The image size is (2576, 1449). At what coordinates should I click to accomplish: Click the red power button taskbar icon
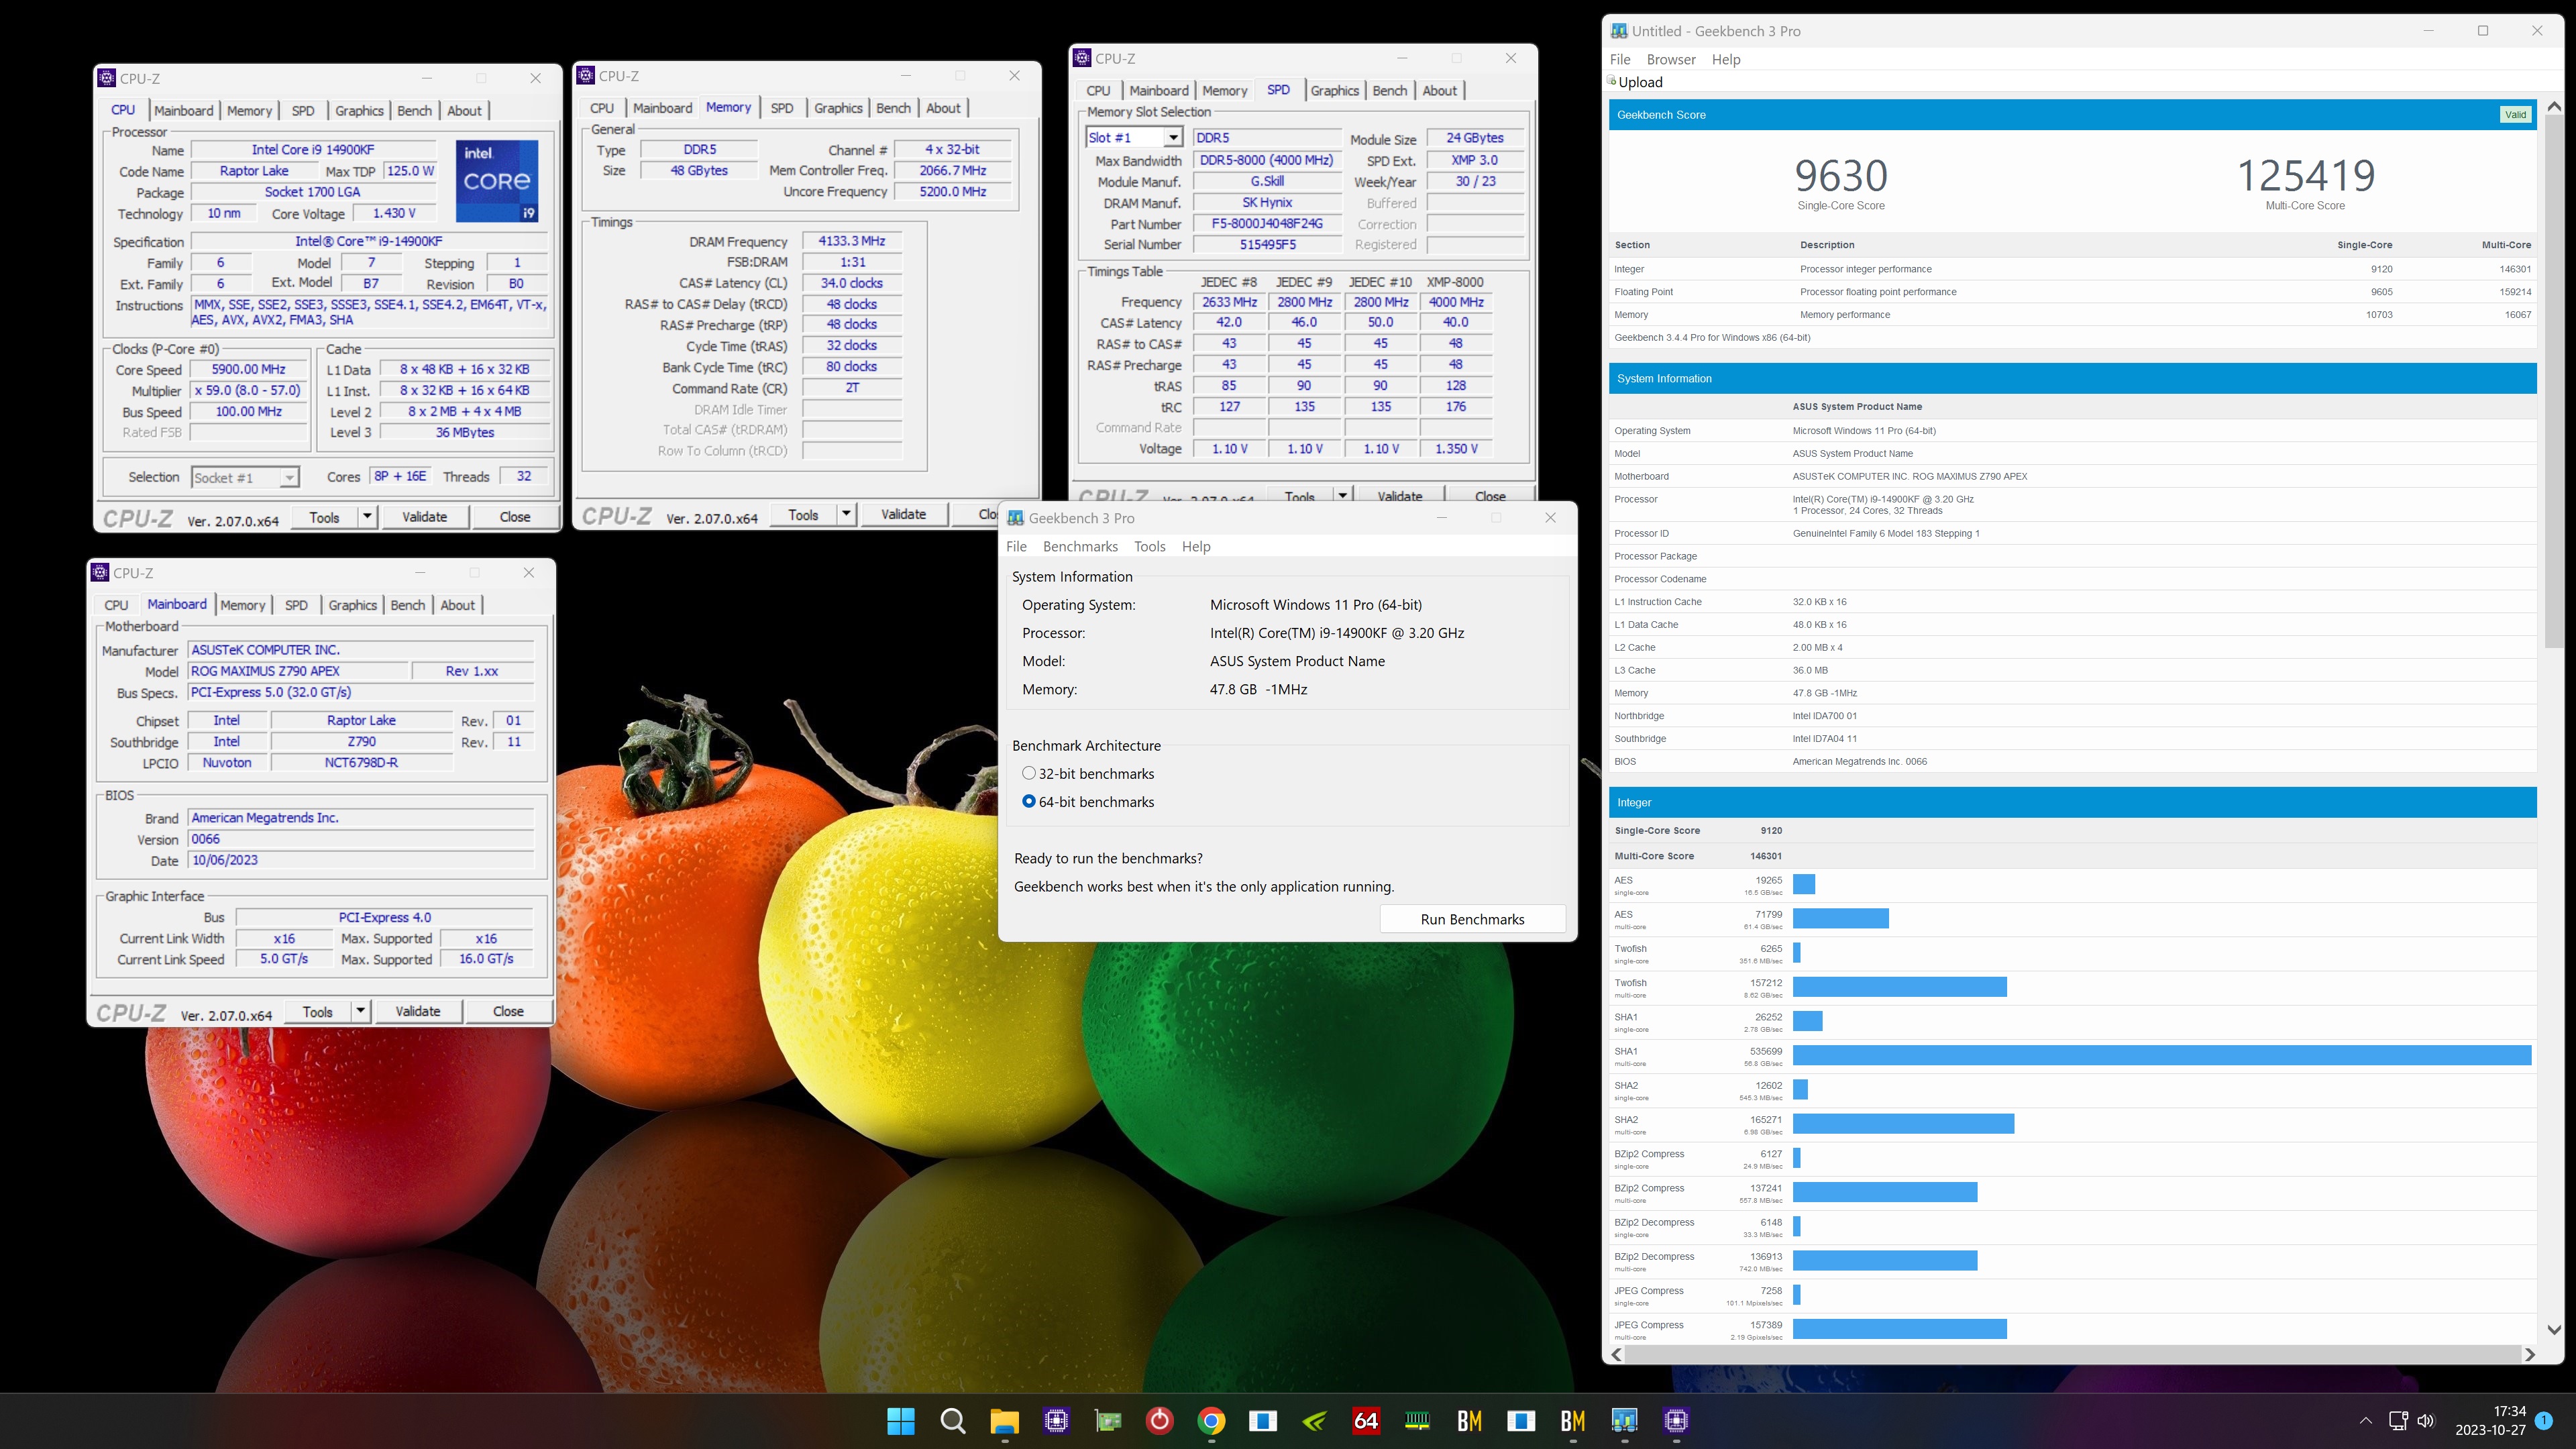(1160, 1420)
